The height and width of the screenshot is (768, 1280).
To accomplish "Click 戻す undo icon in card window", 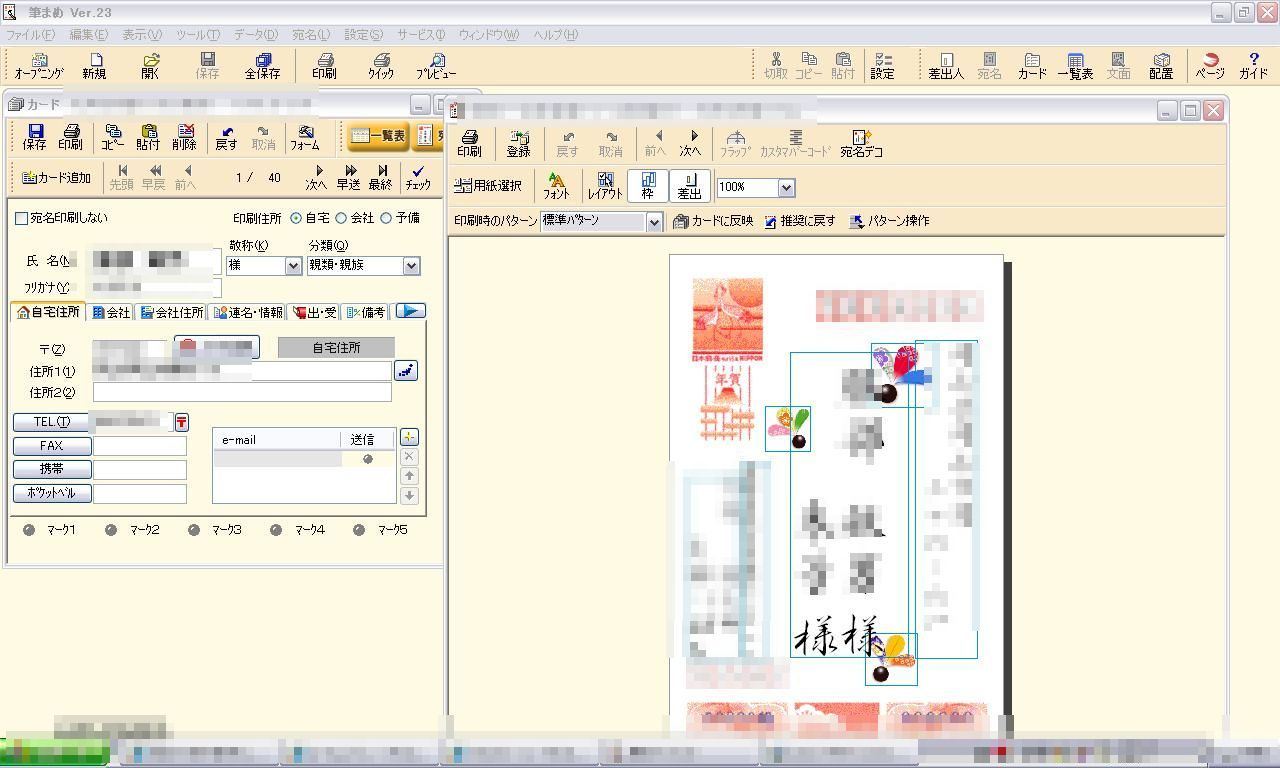I will tap(226, 137).
